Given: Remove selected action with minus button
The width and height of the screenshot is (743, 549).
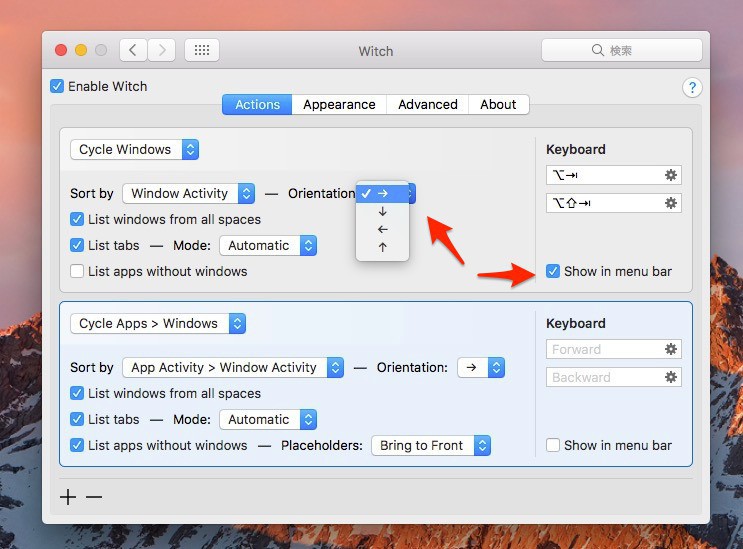Looking at the screenshot, I should click(x=94, y=497).
